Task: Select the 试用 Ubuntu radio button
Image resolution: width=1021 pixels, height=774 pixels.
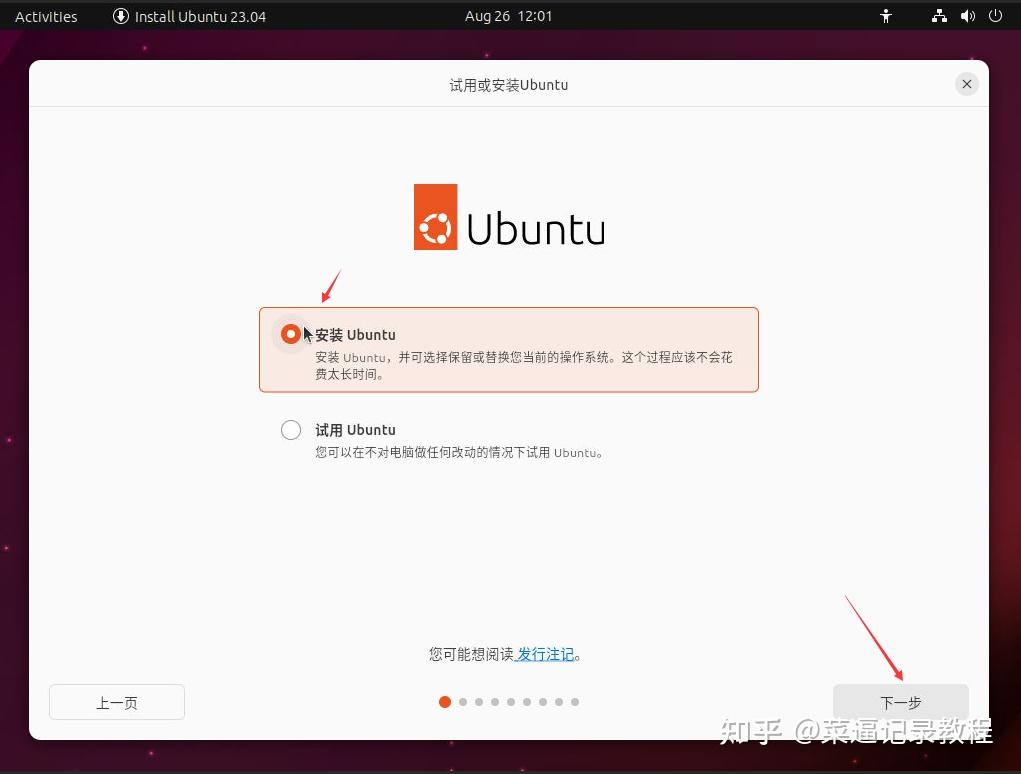Action: click(x=291, y=429)
